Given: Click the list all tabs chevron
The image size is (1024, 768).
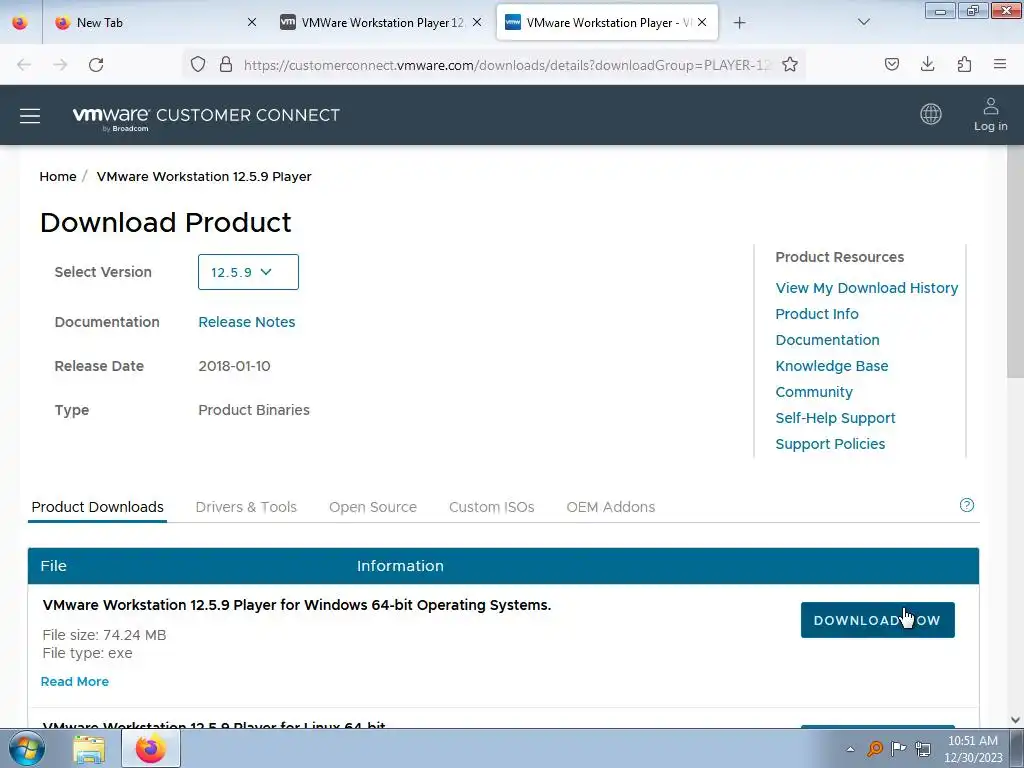Looking at the screenshot, I should point(863,22).
